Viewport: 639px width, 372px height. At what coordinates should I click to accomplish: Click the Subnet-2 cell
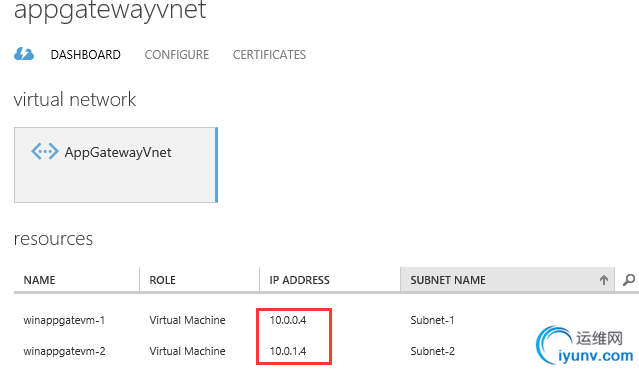click(432, 351)
